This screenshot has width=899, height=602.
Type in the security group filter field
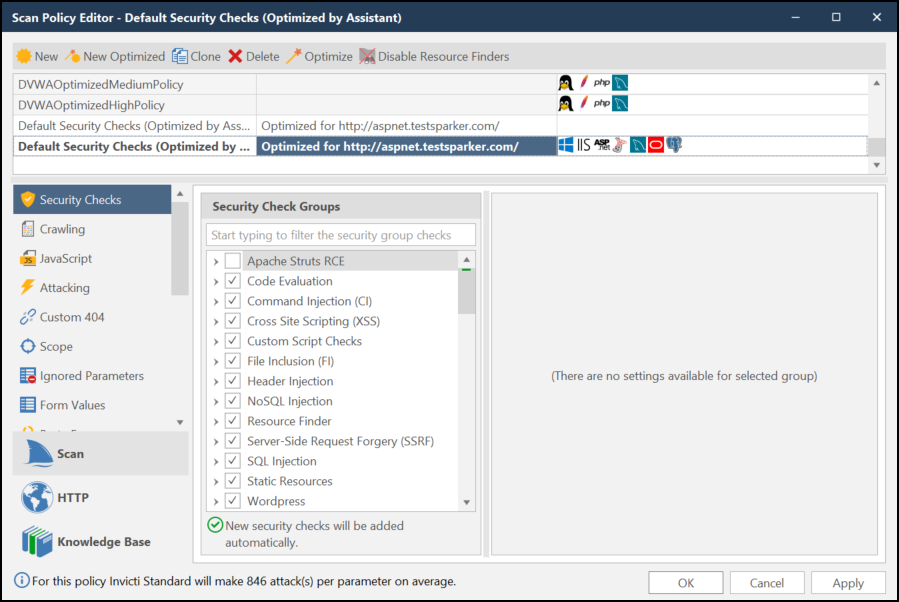tap(340, 234)
